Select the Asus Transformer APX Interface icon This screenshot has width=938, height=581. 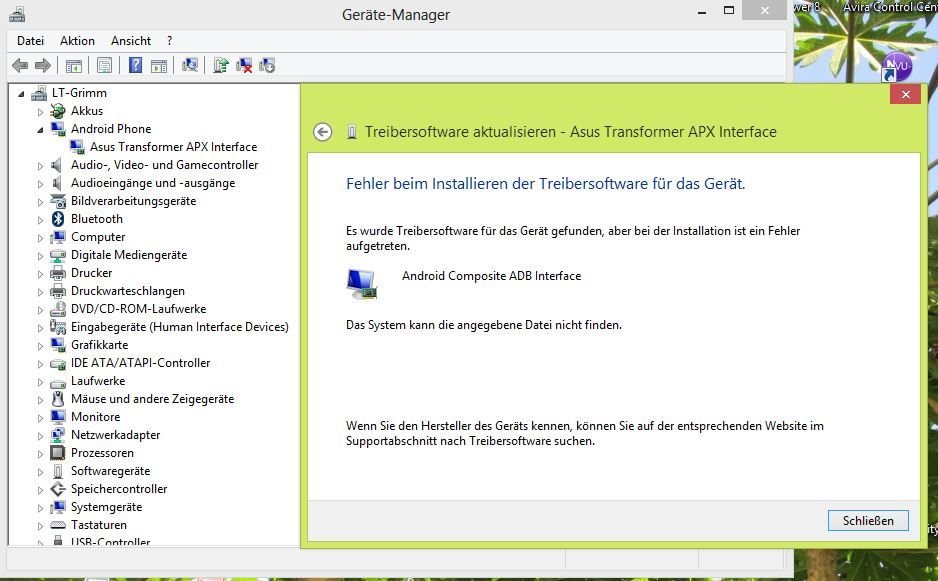coord(77,147)
